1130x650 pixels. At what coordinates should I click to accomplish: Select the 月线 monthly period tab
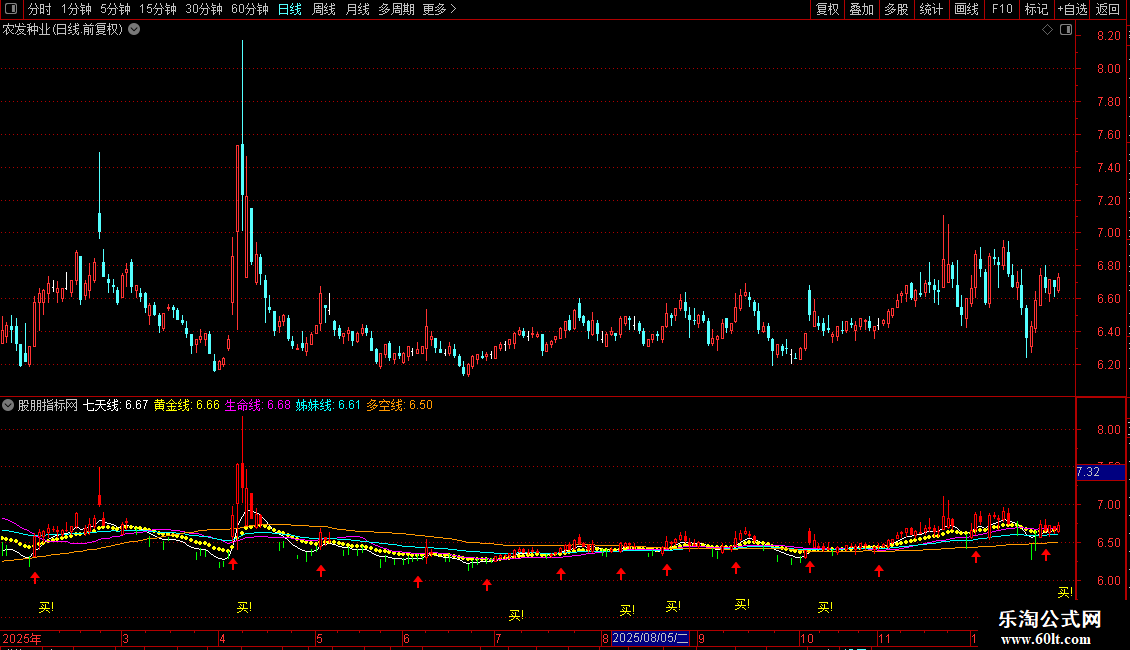(x=357, y=9)
